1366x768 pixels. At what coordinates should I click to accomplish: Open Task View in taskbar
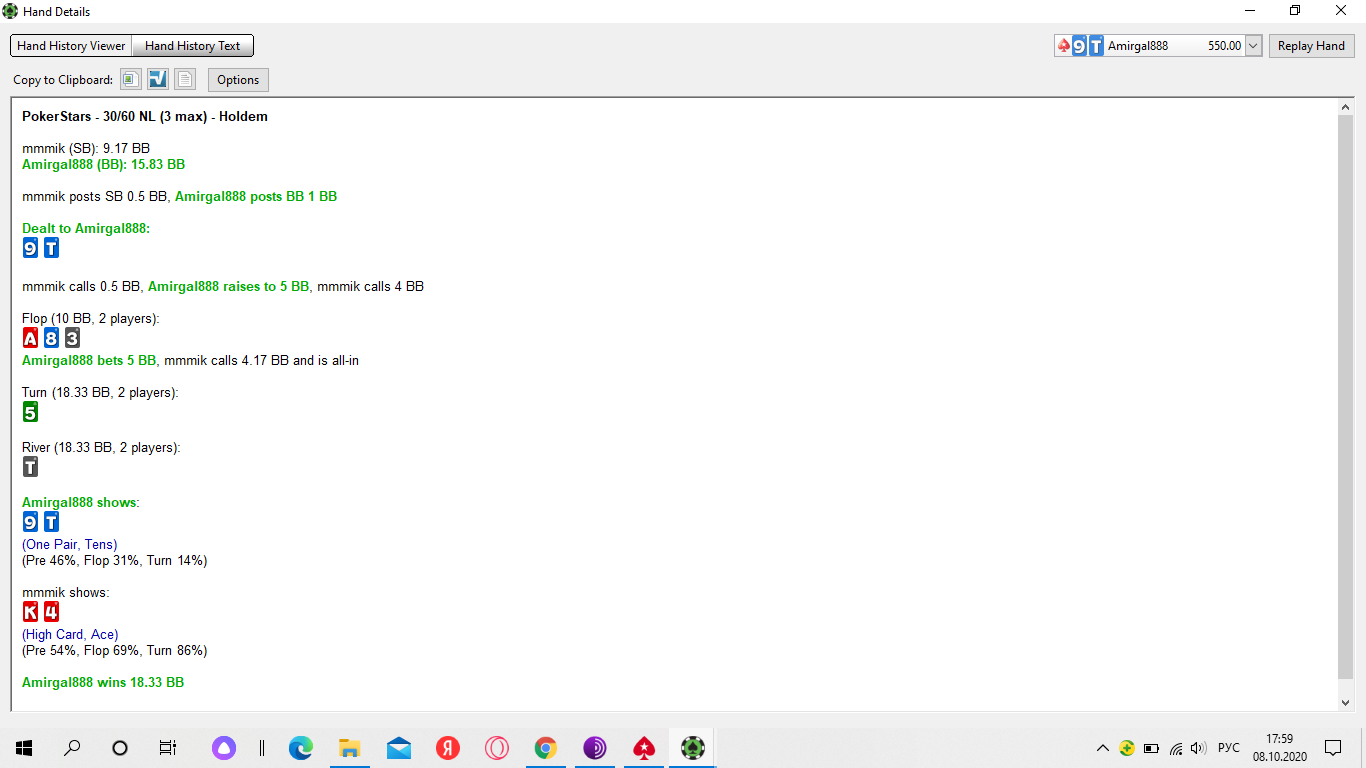pos(168,747)
